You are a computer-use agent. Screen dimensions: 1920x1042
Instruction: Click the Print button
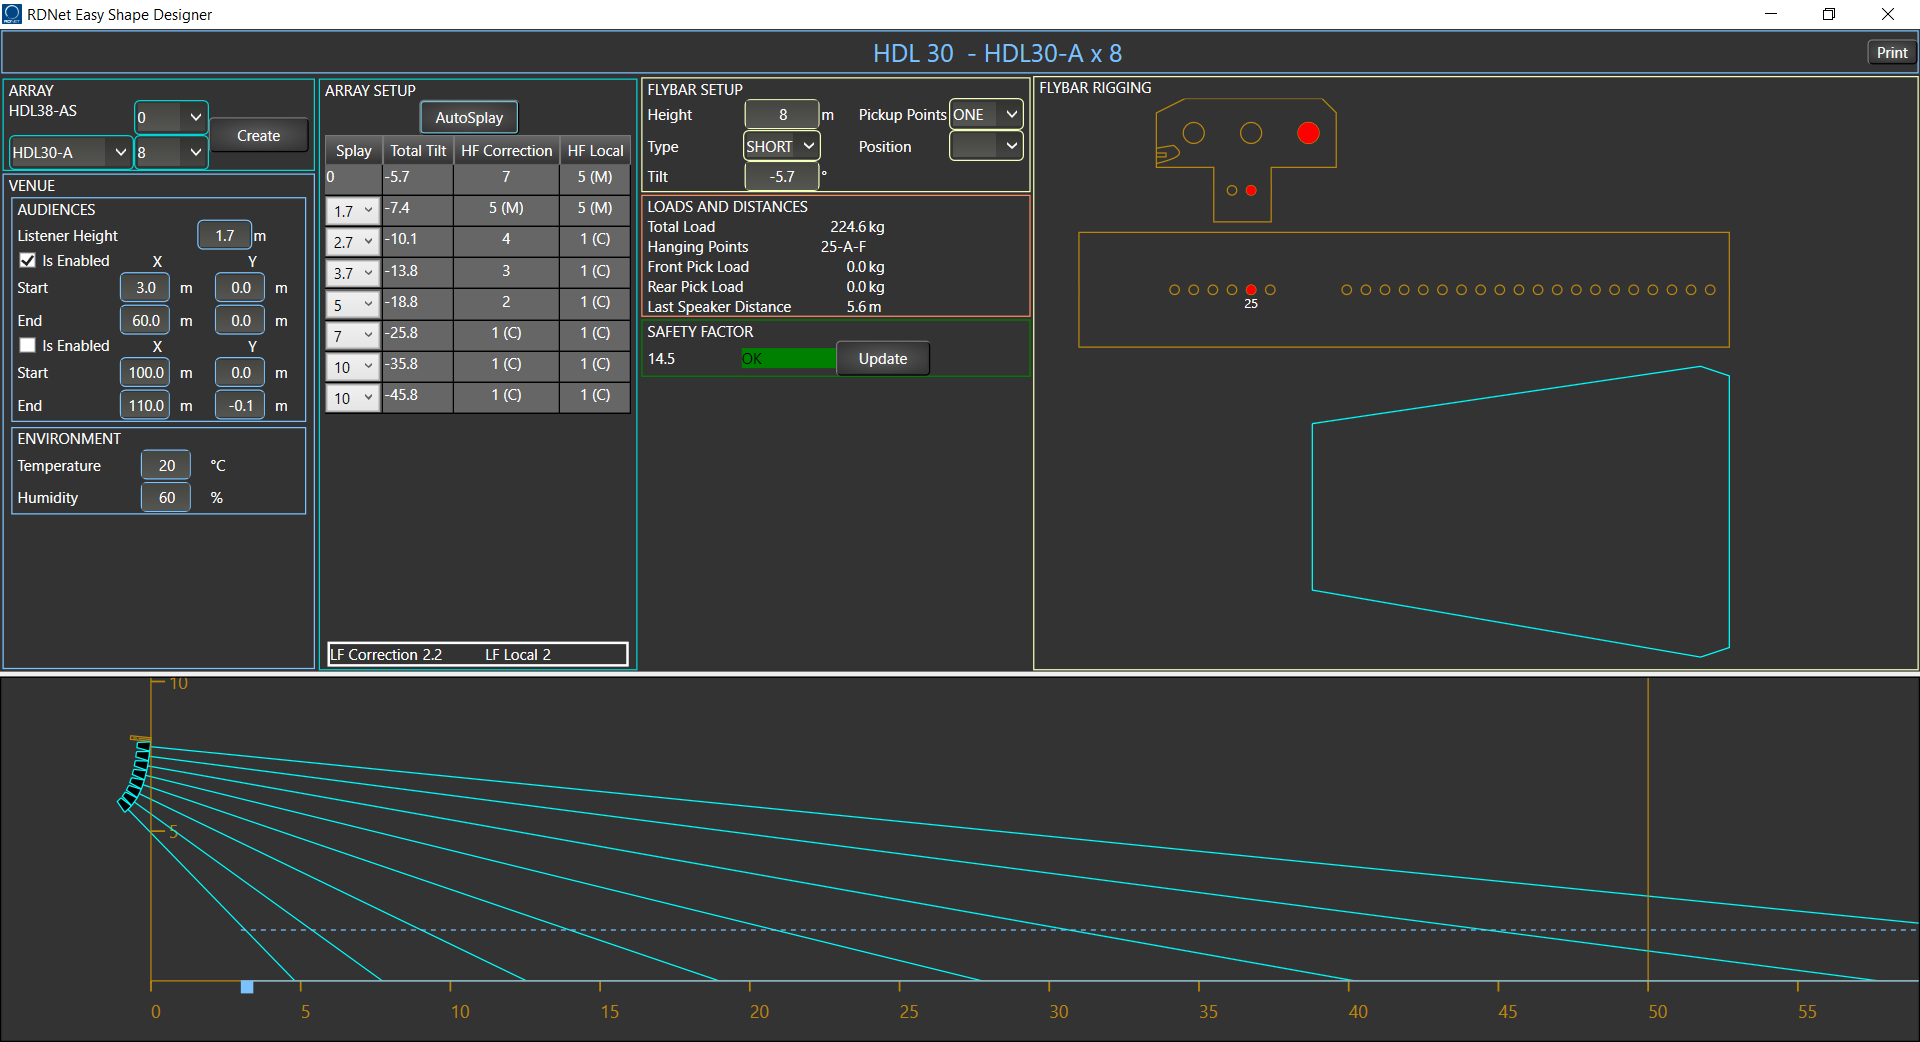1891,53
